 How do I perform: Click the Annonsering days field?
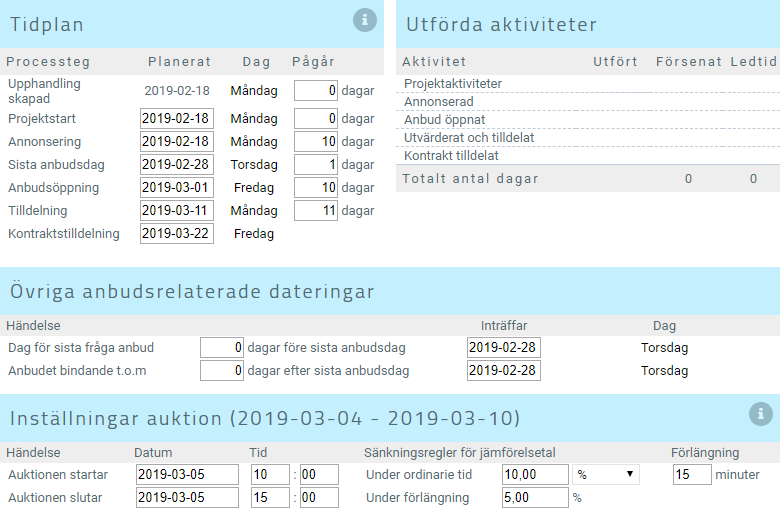316,141
